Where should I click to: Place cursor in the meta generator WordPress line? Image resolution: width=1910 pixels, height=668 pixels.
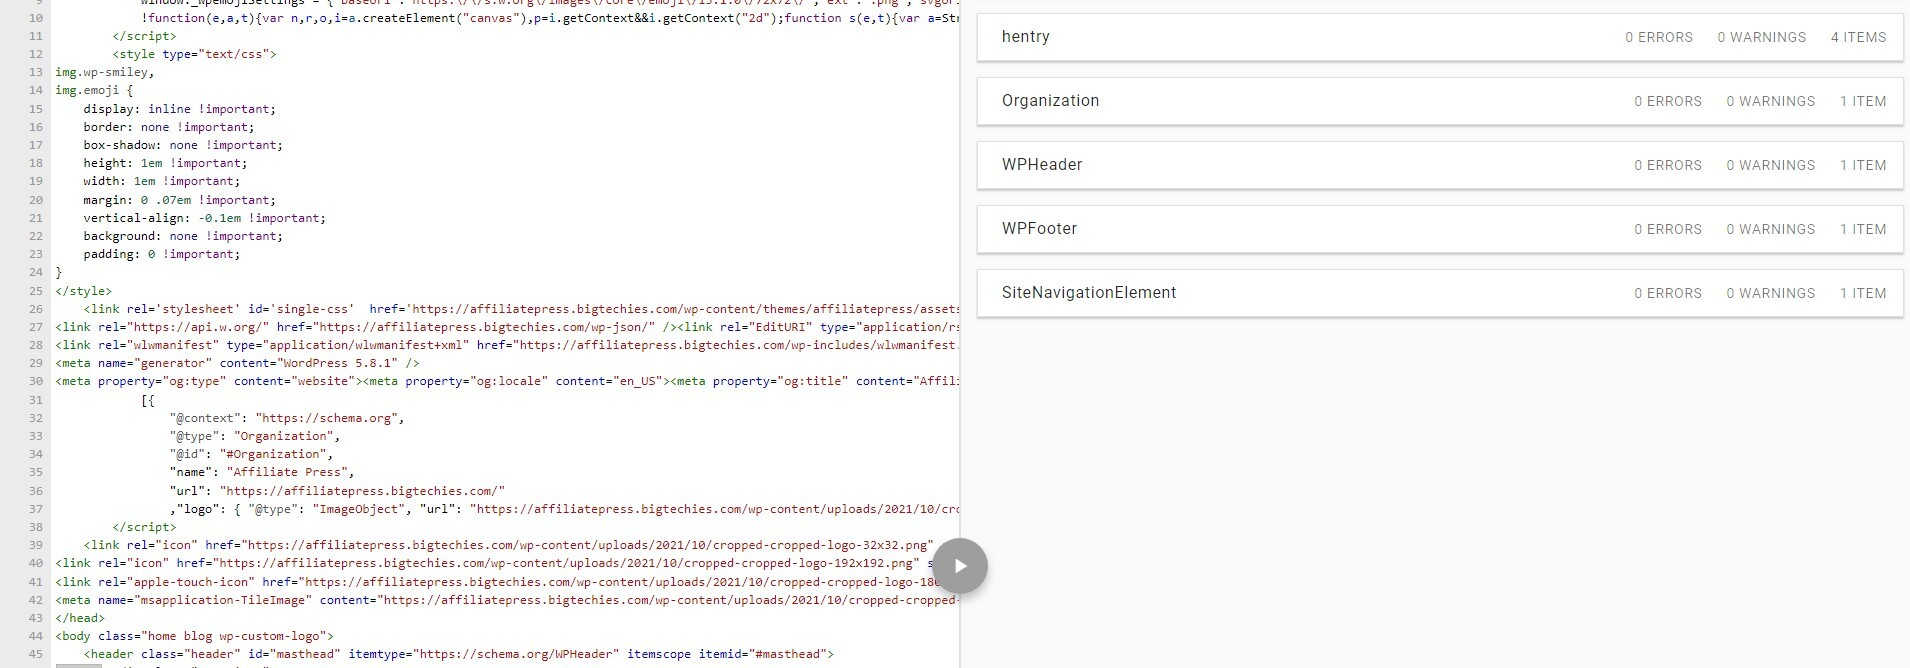pos(237,363)
